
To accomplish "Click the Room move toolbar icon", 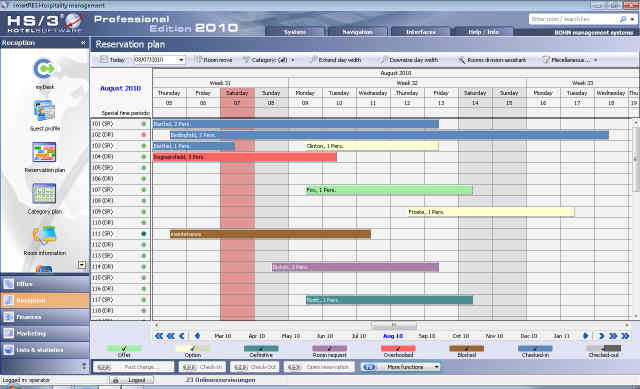I will [198, 60].
